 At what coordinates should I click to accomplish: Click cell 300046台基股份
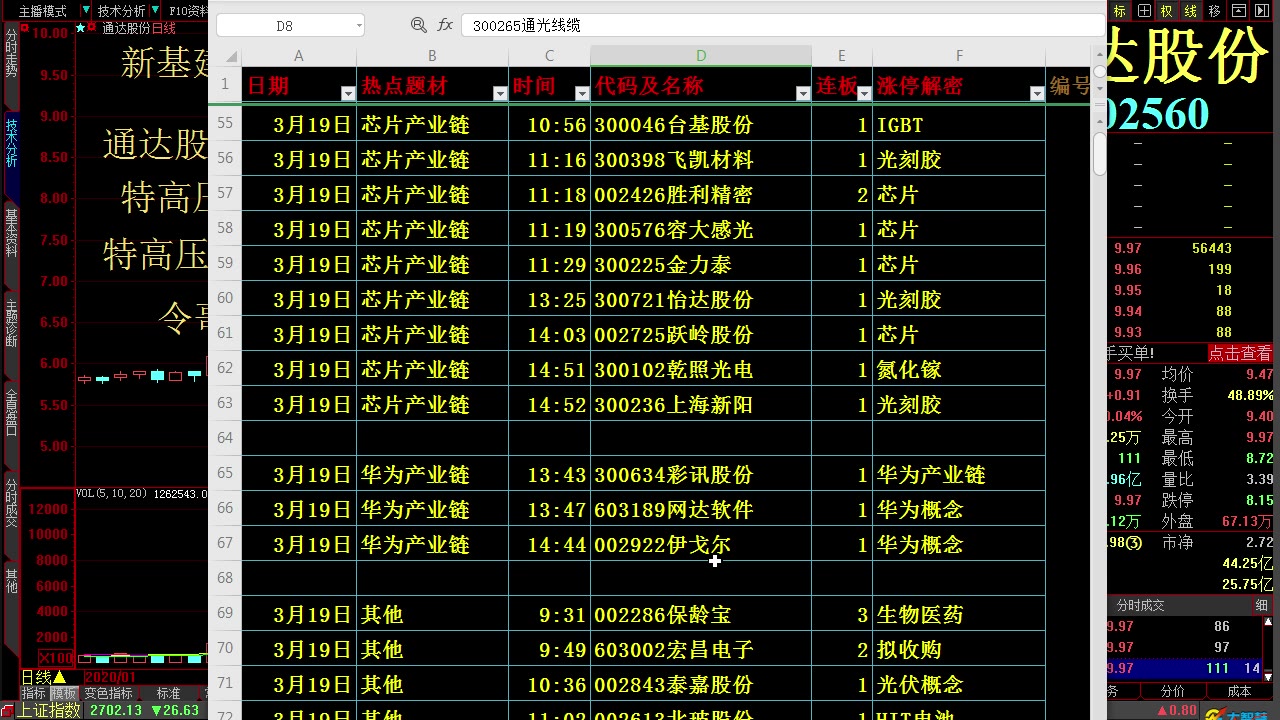tap(701, 125)
